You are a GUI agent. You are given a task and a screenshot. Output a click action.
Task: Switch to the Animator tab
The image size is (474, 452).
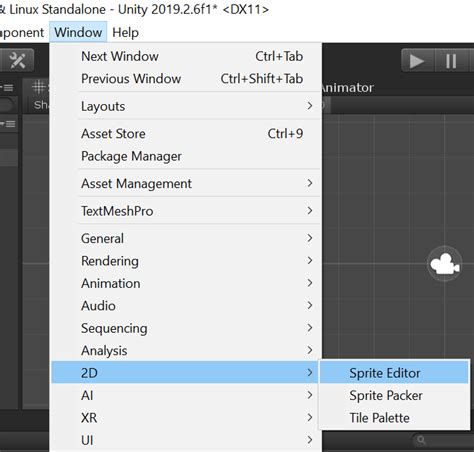(x=347, y=87)
